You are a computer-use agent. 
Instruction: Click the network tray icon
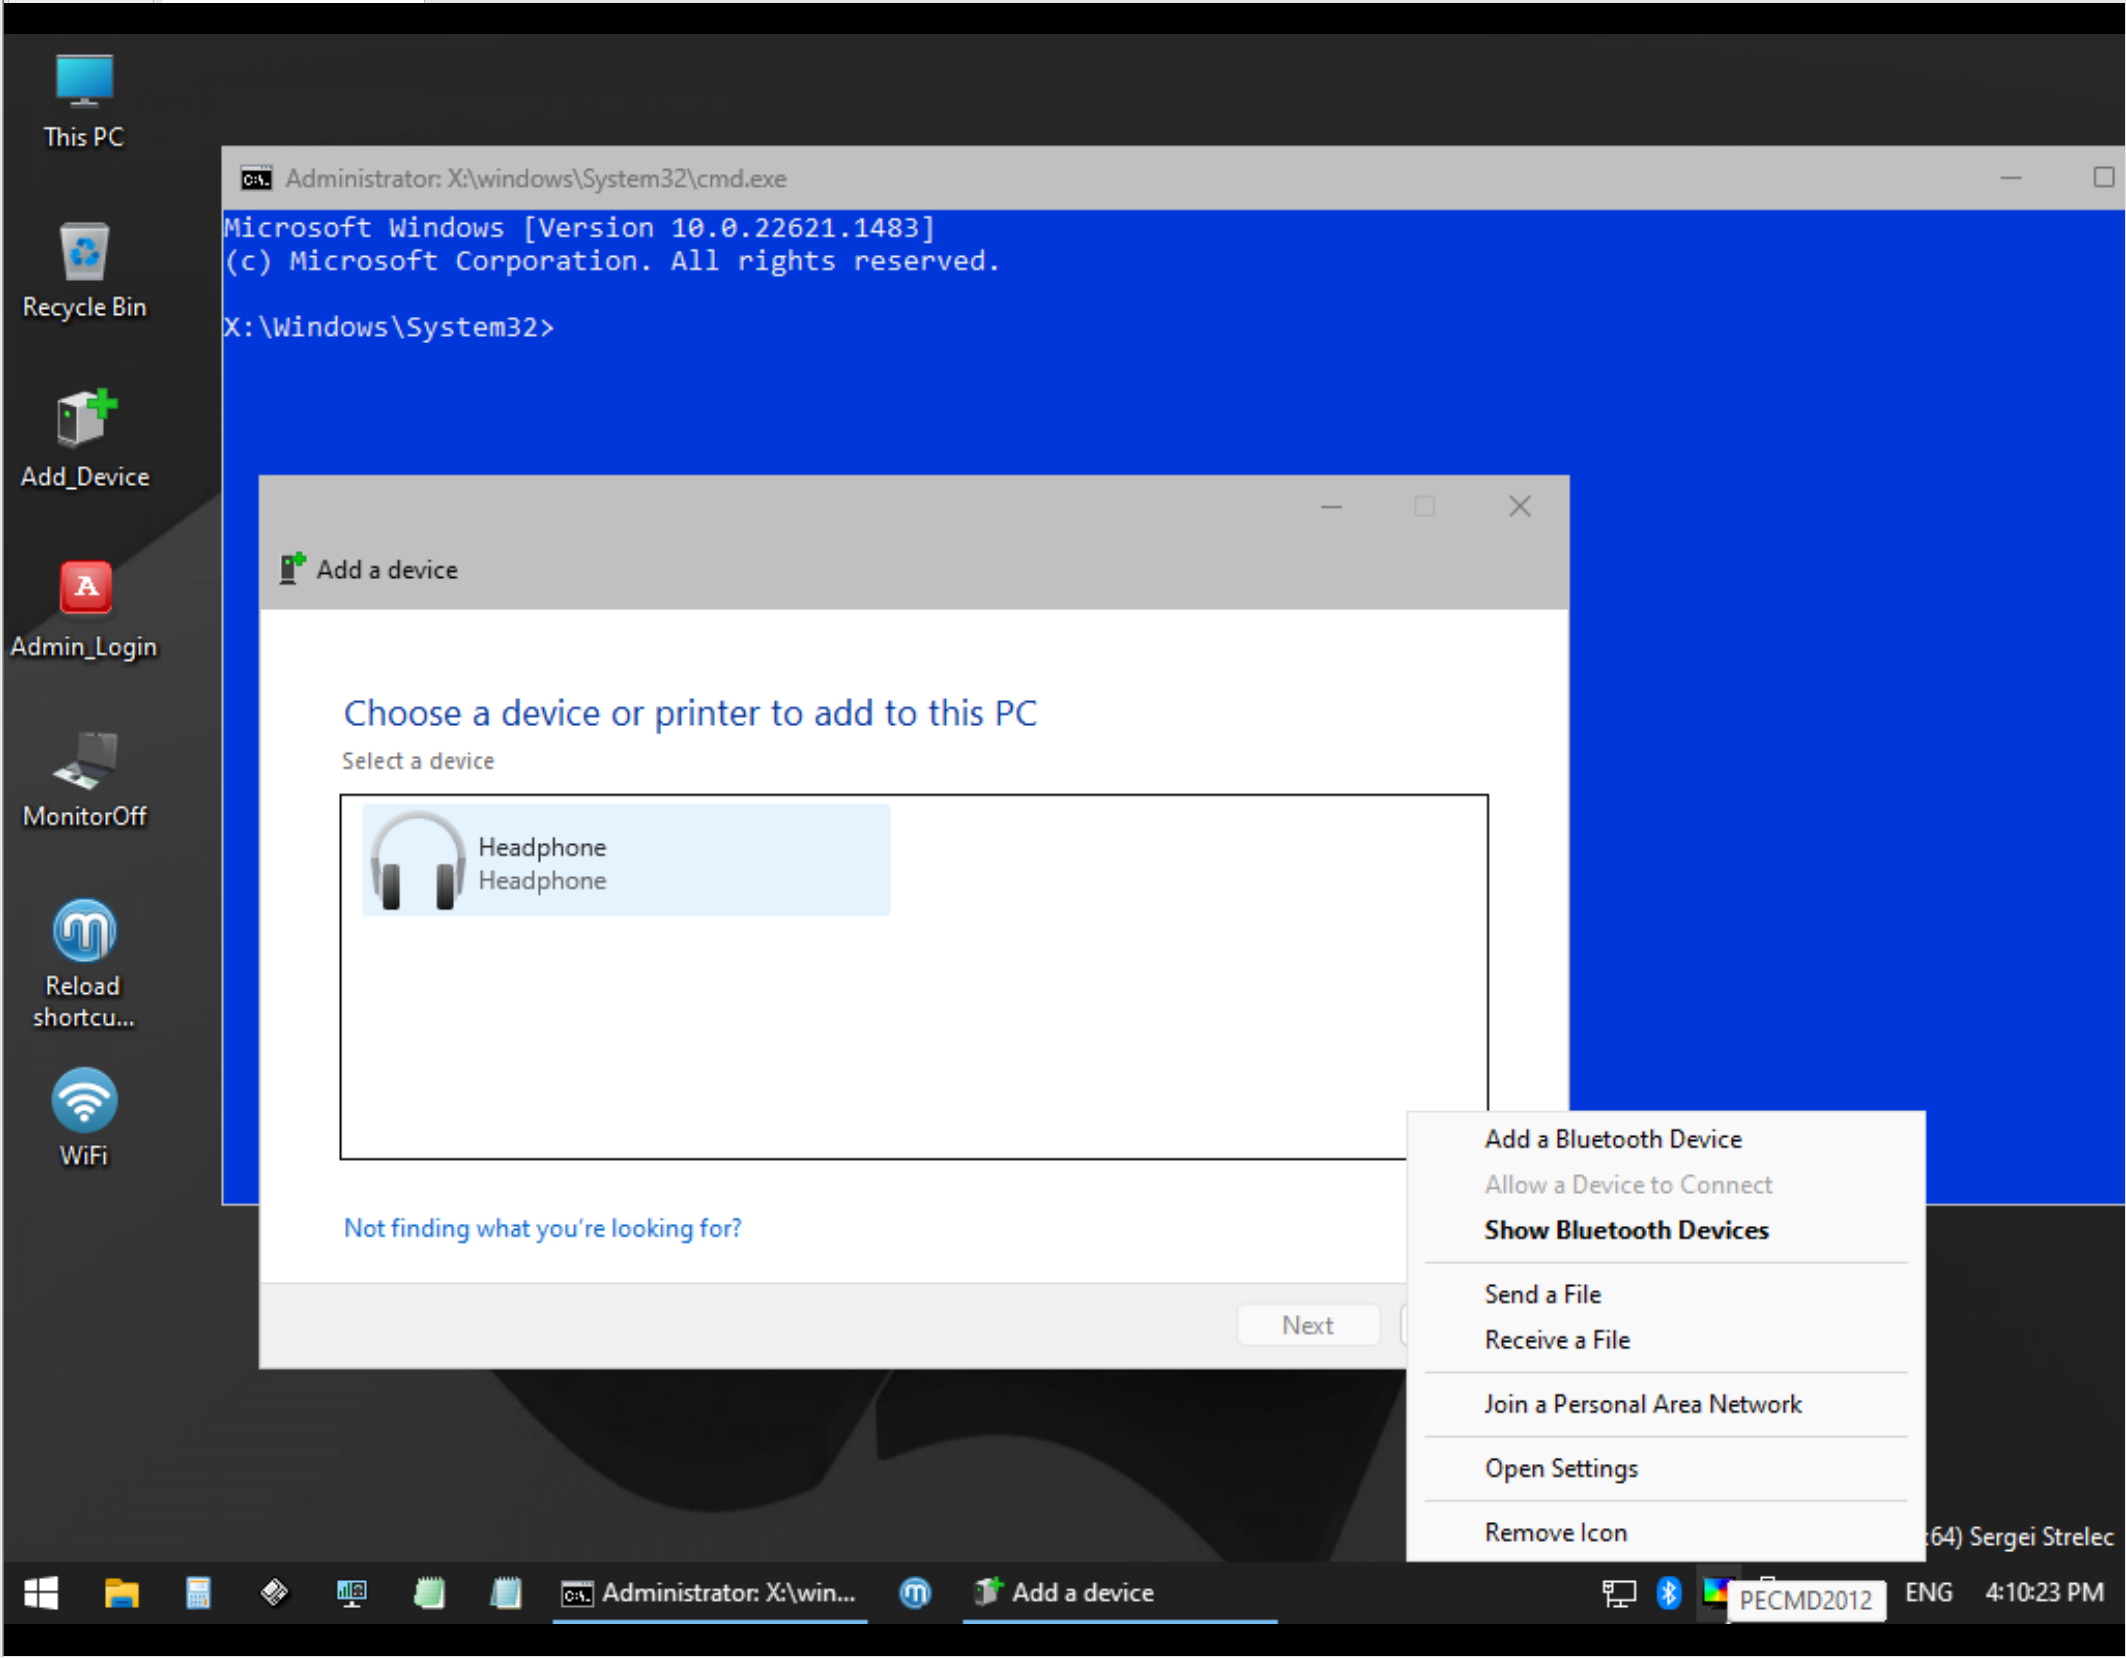tap(1619, 1593)
